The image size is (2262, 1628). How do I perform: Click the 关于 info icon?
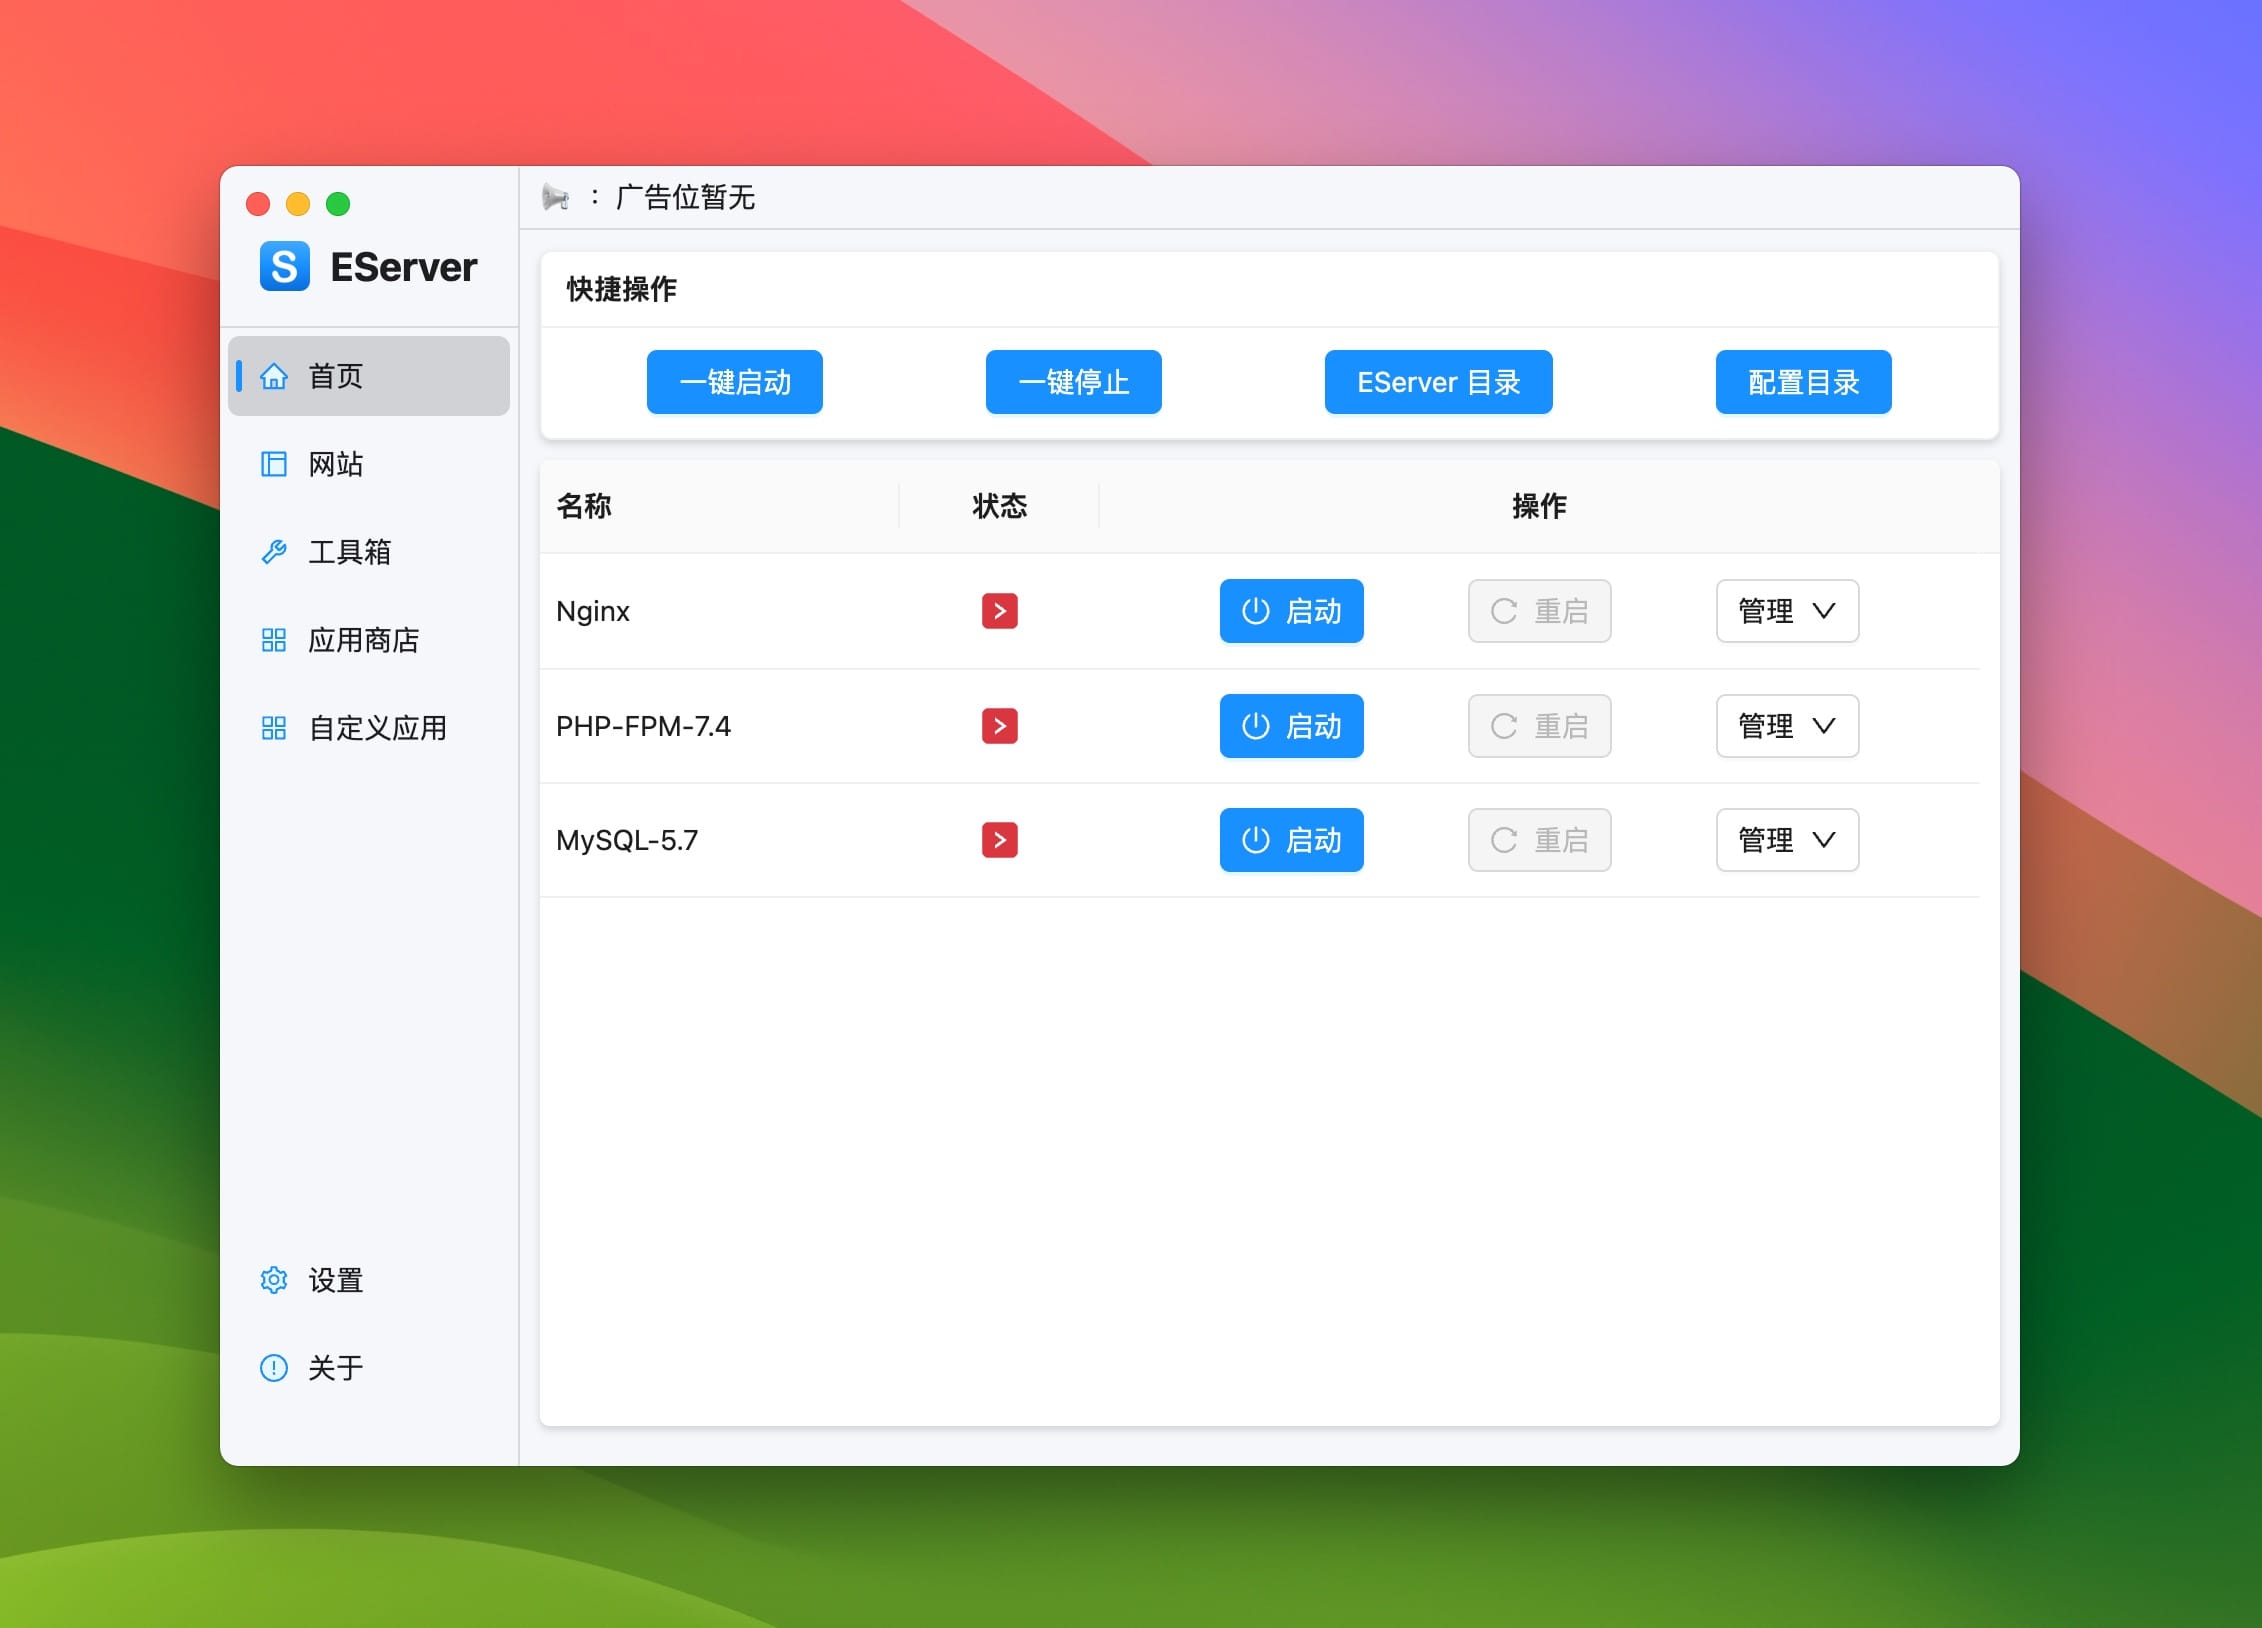click(x=271, y=1368)
